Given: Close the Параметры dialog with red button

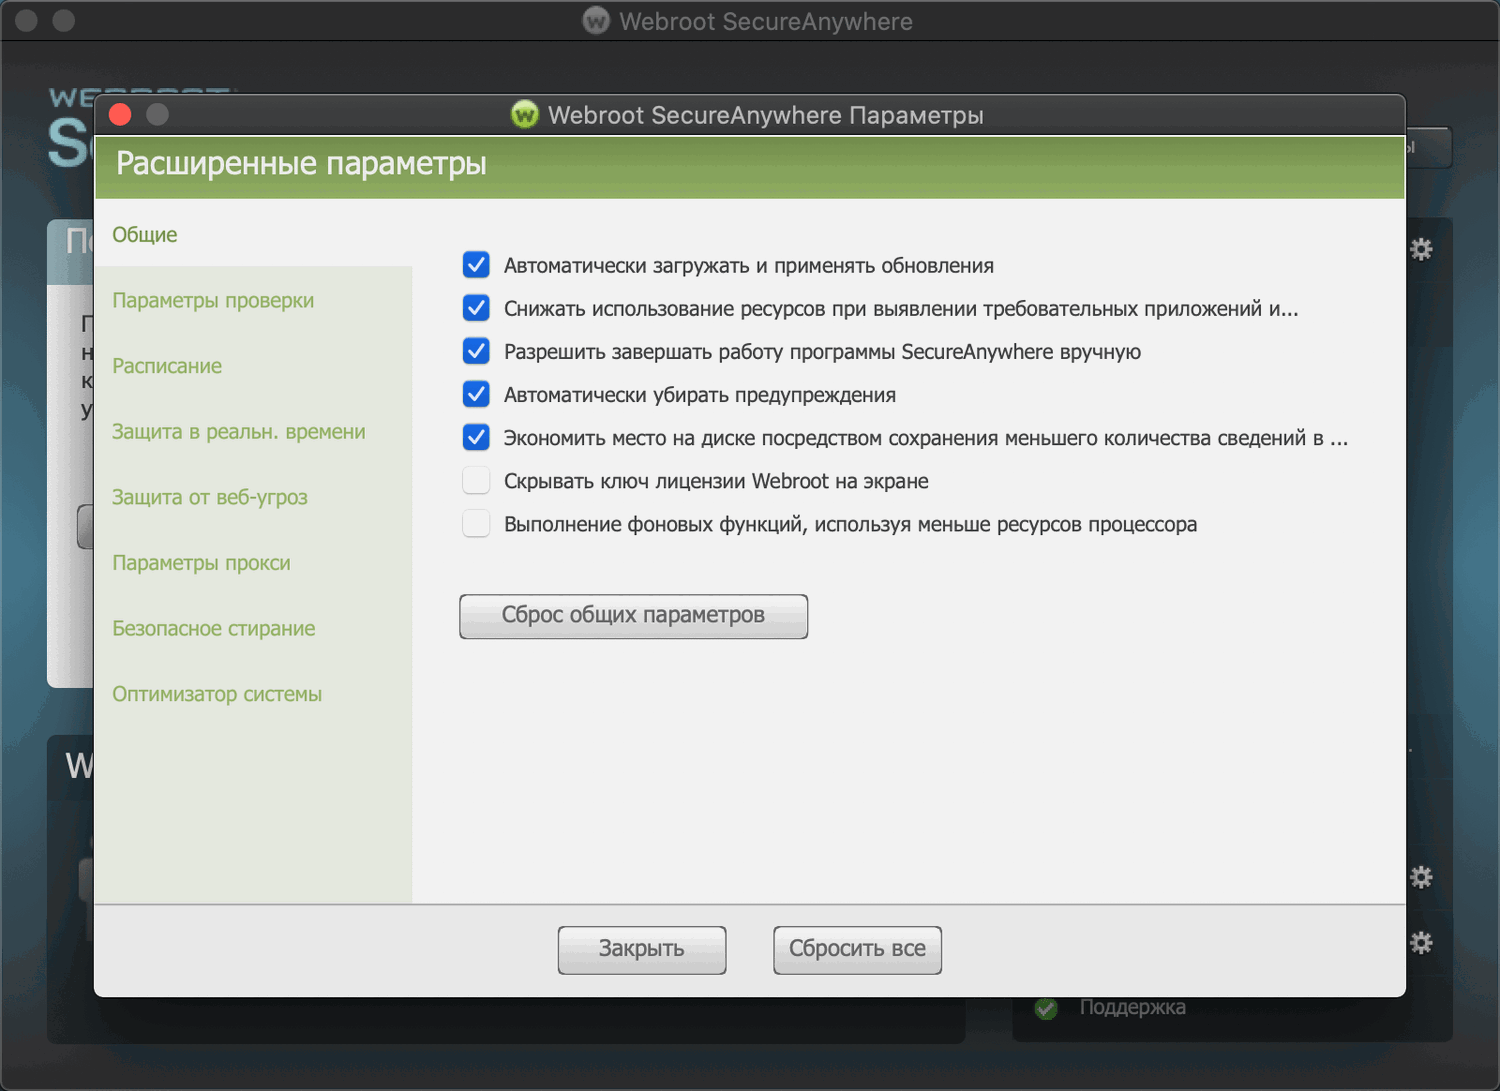Looking at the screenshot, I should pyautogui.click(x=120, y=115).
